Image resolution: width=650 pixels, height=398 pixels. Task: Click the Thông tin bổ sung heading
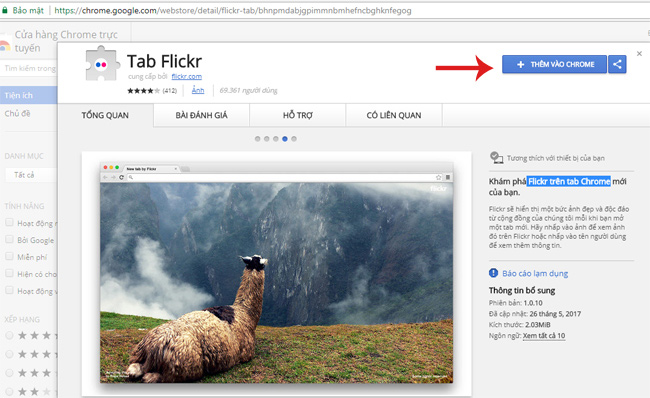pos(522,291)
